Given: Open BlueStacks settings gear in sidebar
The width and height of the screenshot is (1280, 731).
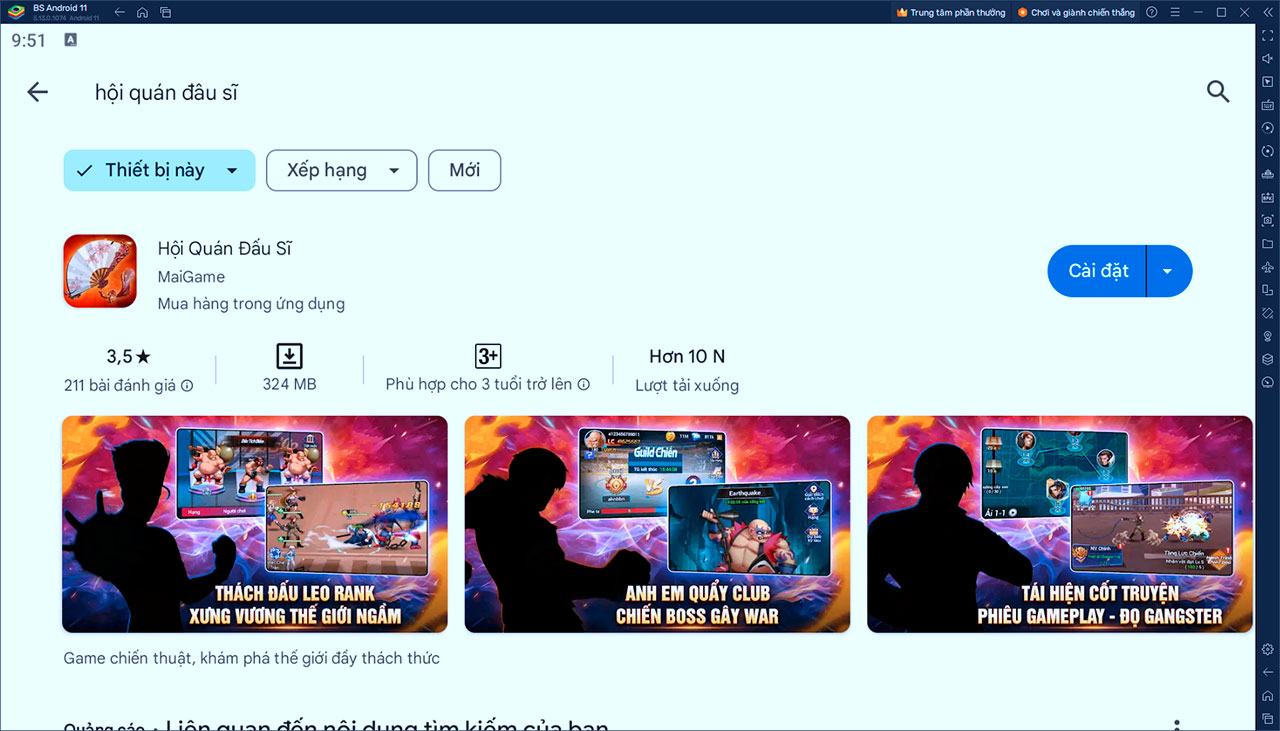Looking at the screenshot, I should (x=1267, y=649).
